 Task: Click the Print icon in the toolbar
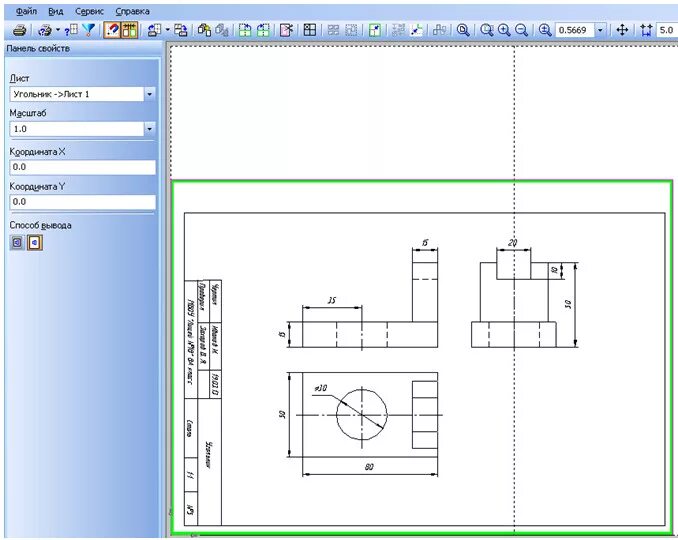[19, 30]
